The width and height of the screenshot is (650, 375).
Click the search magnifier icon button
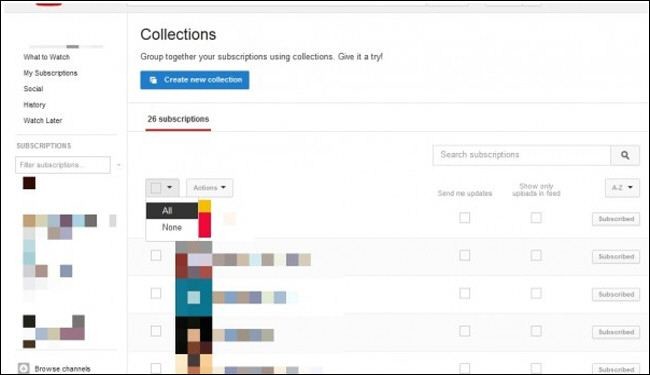tap(625, 155)
